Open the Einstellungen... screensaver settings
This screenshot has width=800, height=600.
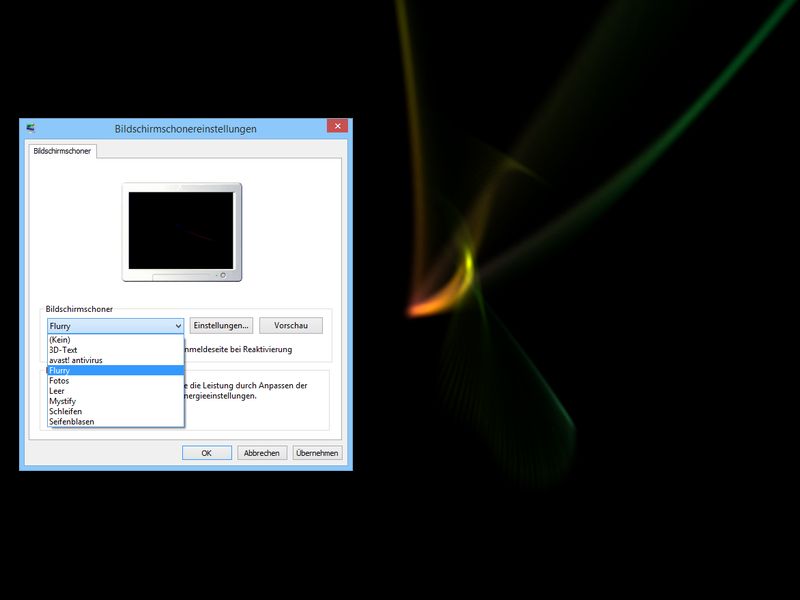tap(221, 326)
